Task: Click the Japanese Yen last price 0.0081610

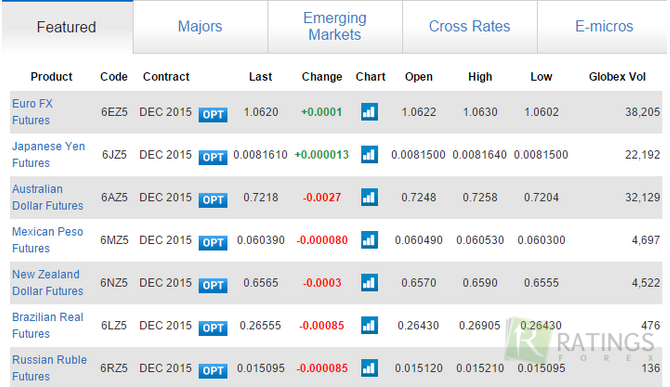Action: pos(260,155)
